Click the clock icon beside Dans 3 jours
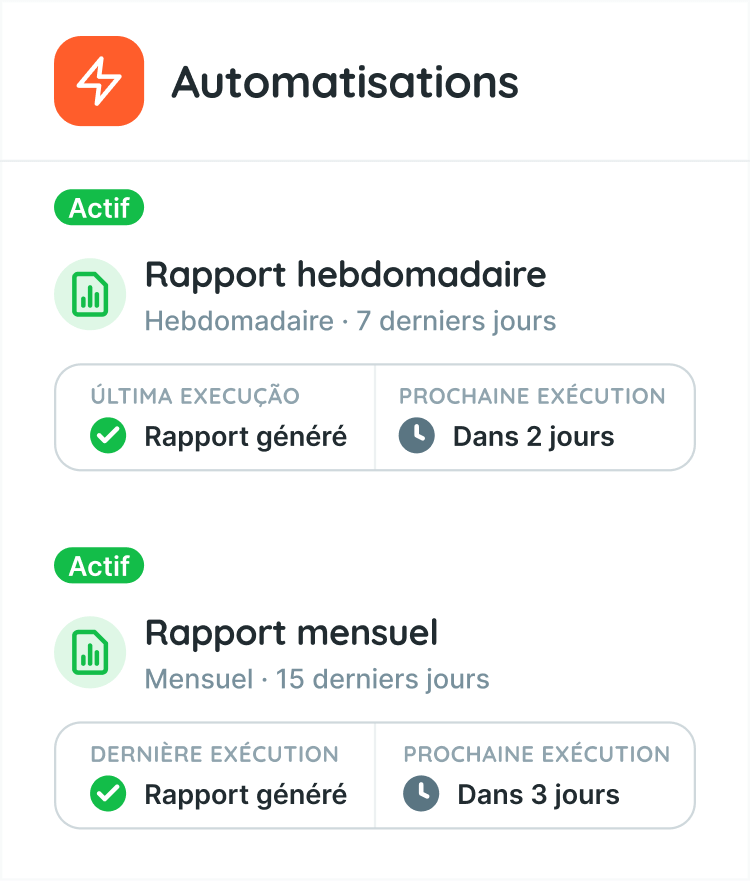Screen dimensions: 750x881 tap(421, 795)
